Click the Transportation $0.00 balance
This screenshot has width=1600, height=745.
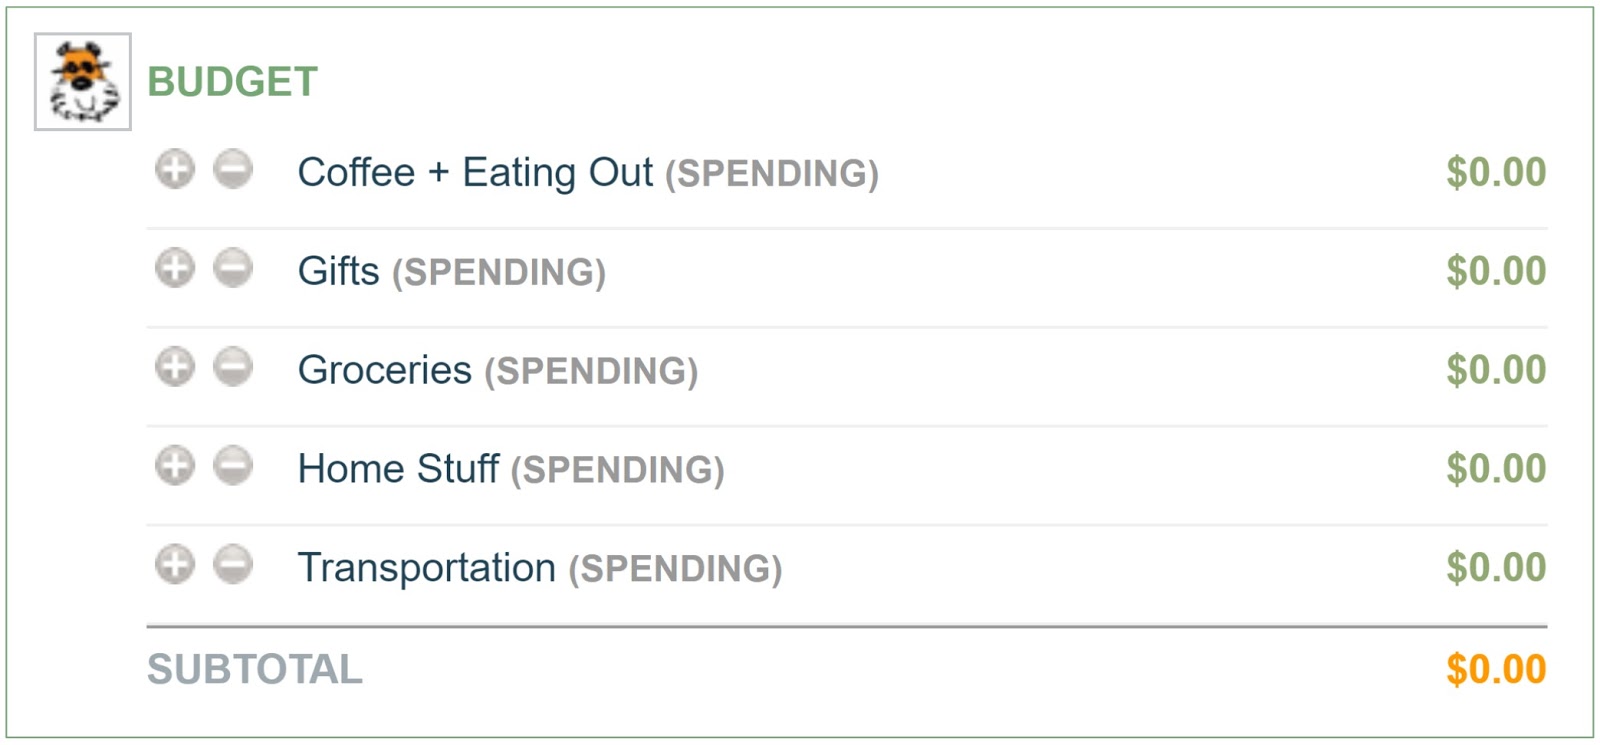tap(1496, 568)
